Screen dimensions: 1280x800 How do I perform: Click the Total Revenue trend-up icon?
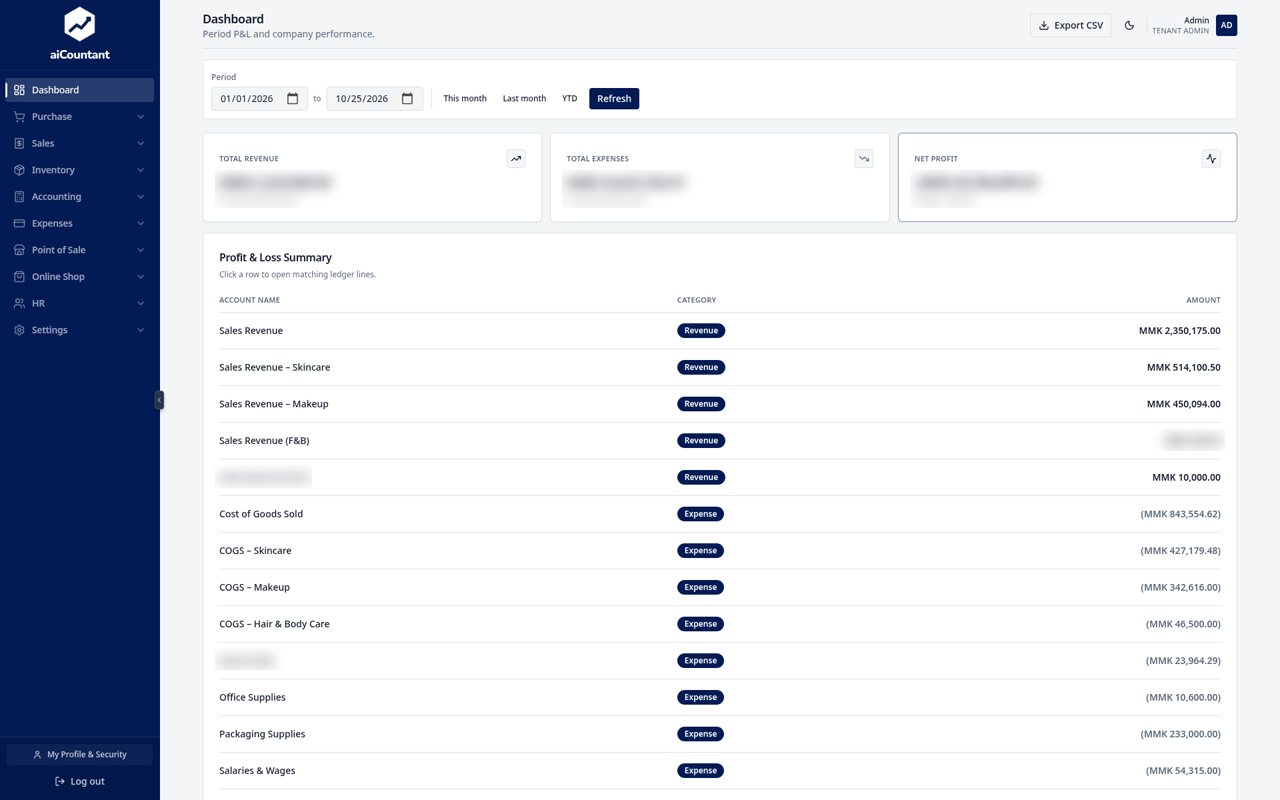(516, 158)
